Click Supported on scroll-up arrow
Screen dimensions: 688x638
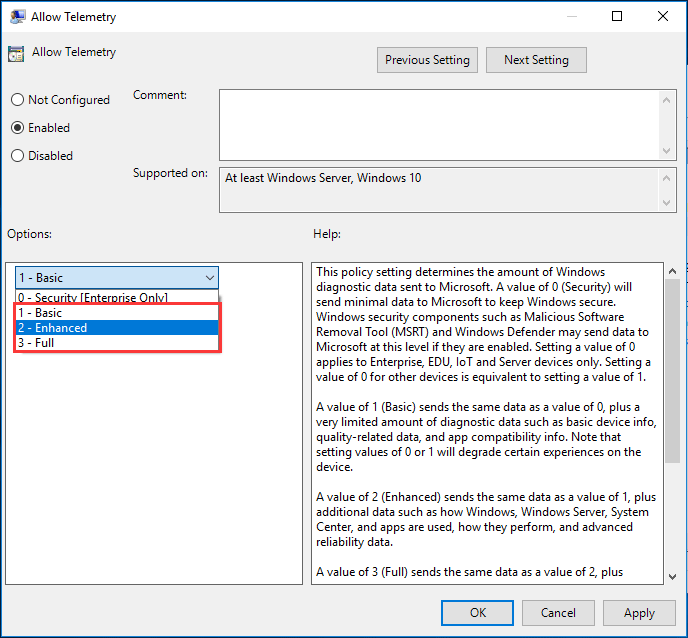pyautogui.click(x=666, y=178)
